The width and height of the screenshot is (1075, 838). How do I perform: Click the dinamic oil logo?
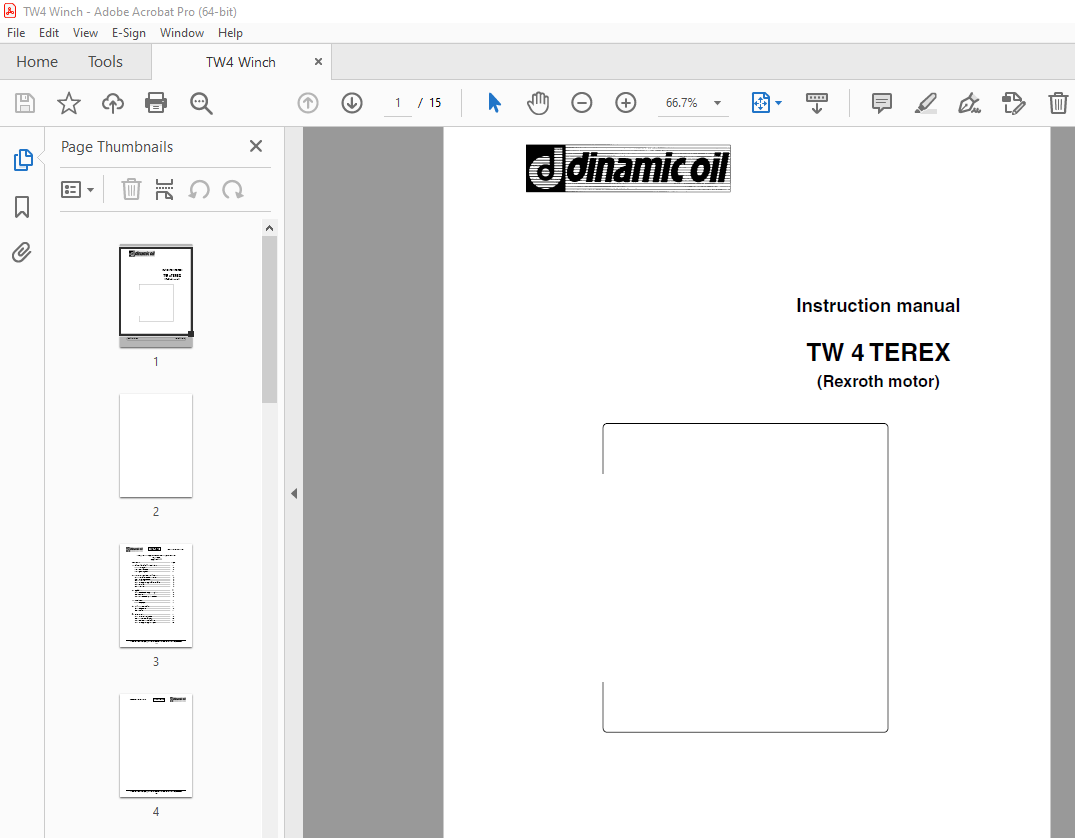point(628,169)
